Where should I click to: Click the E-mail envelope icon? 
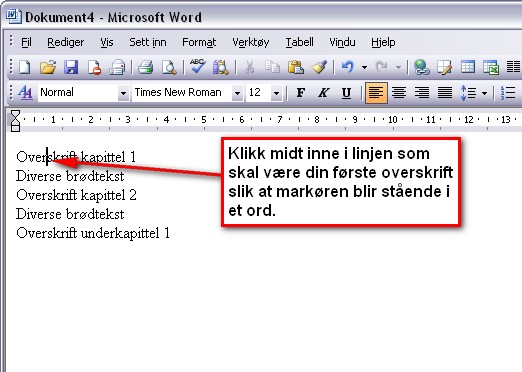(117, 67)
